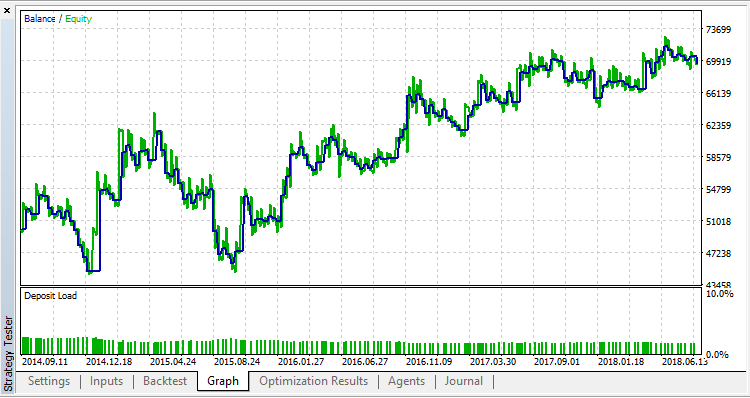The image size is (750, 398).
Task: Open the Optimization Results tab
Action: click(x=314, y=381)
